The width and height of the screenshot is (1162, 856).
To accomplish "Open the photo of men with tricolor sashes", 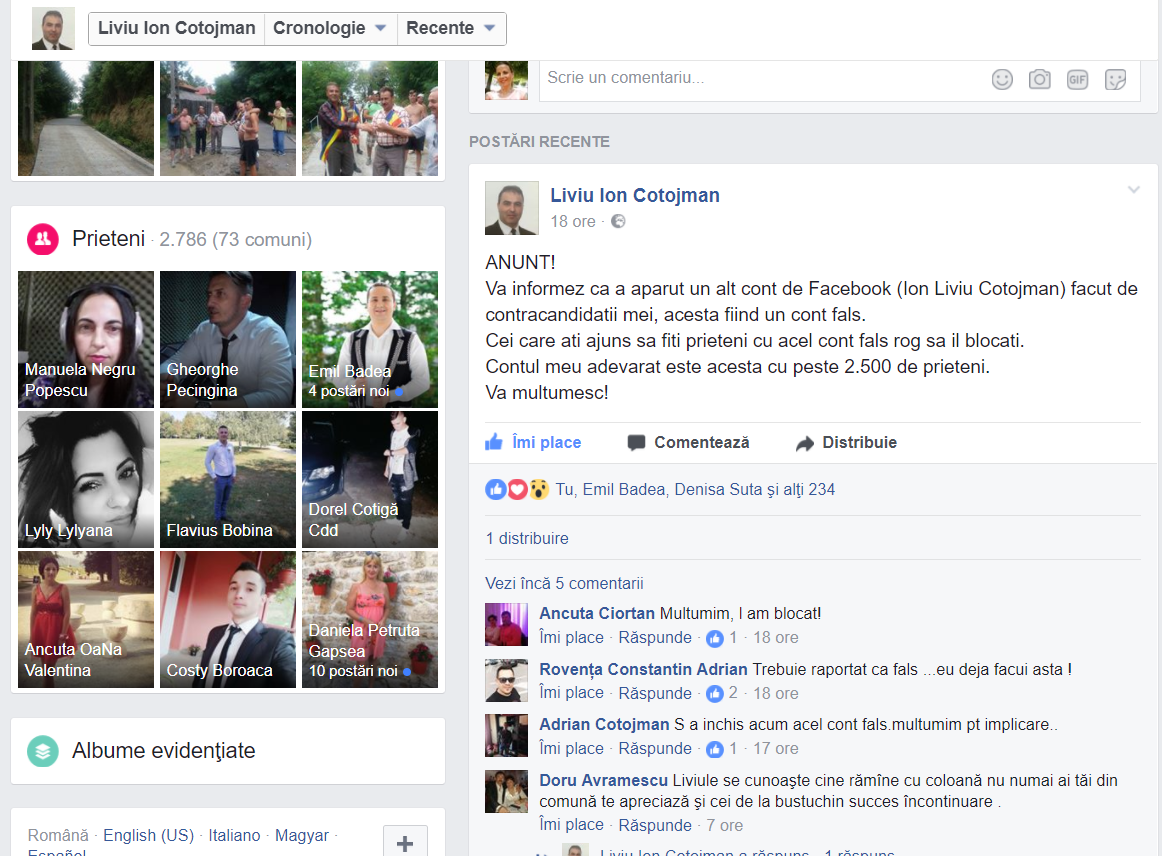I will click(370, 119).
